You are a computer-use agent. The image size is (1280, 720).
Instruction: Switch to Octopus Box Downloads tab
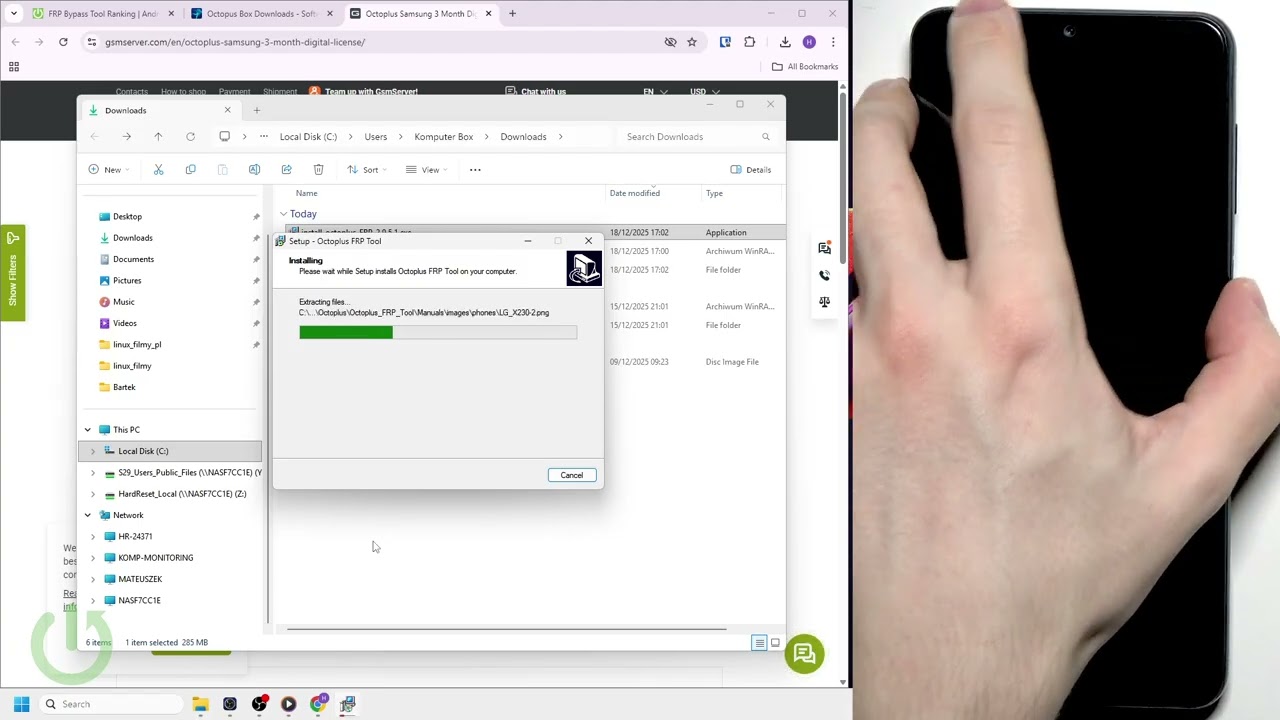[x=262, y=14]
